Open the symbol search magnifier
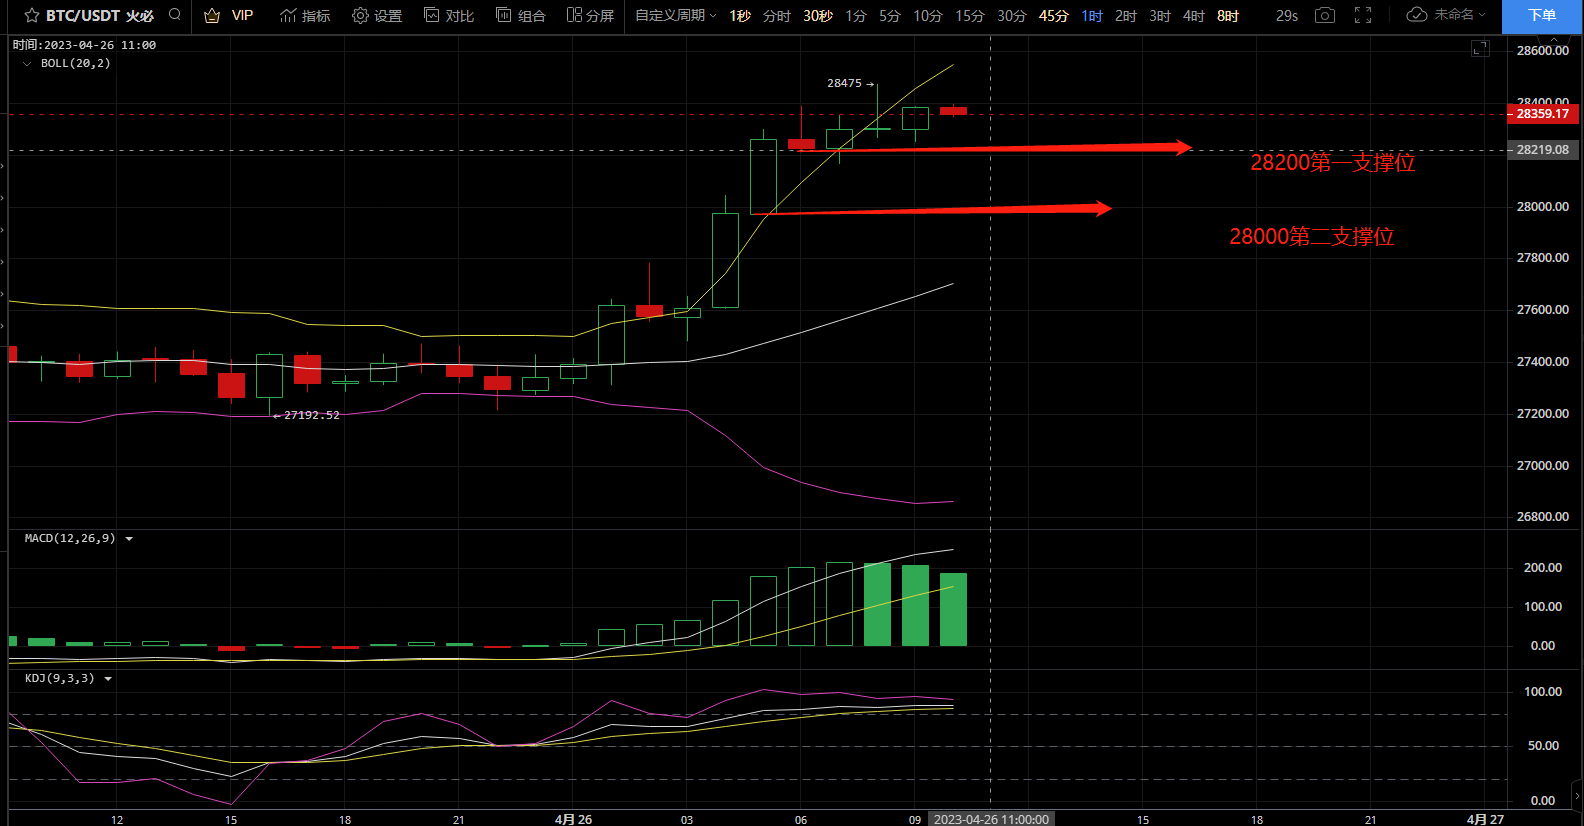The height and width of the screenshot is (826, 1584). point(175,15)
